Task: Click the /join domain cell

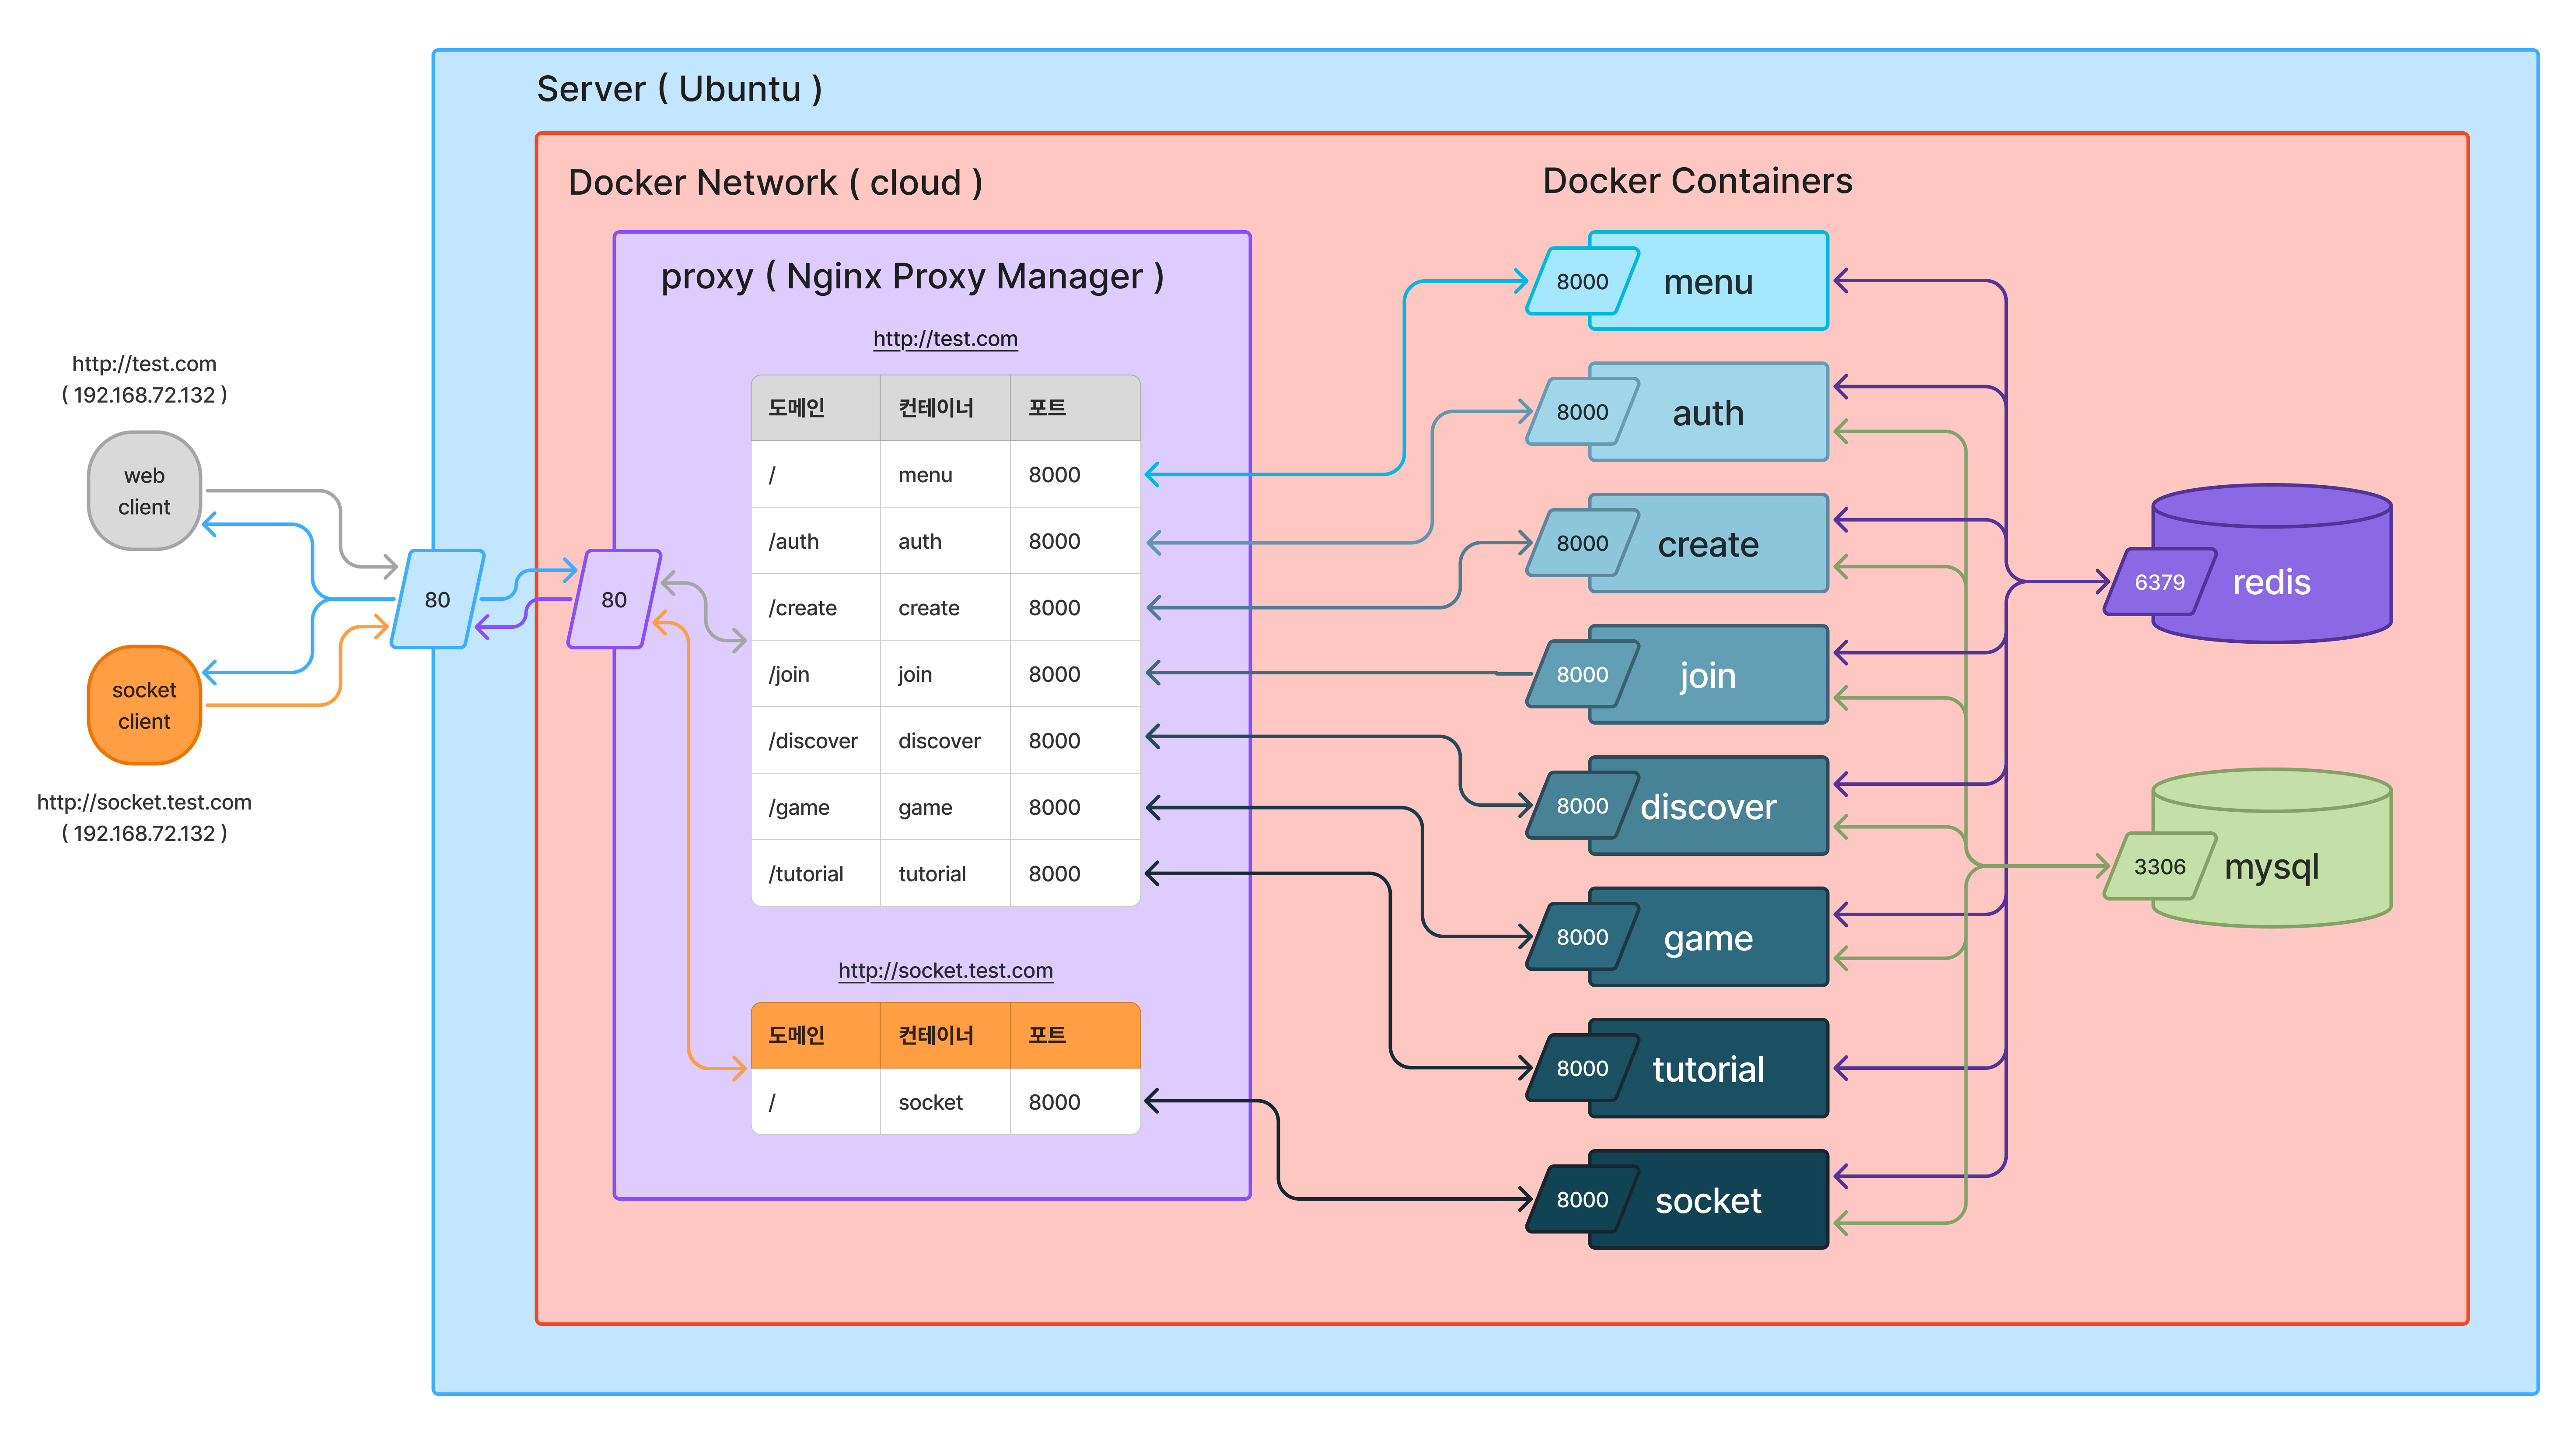Action: click(x=816, y=674)
